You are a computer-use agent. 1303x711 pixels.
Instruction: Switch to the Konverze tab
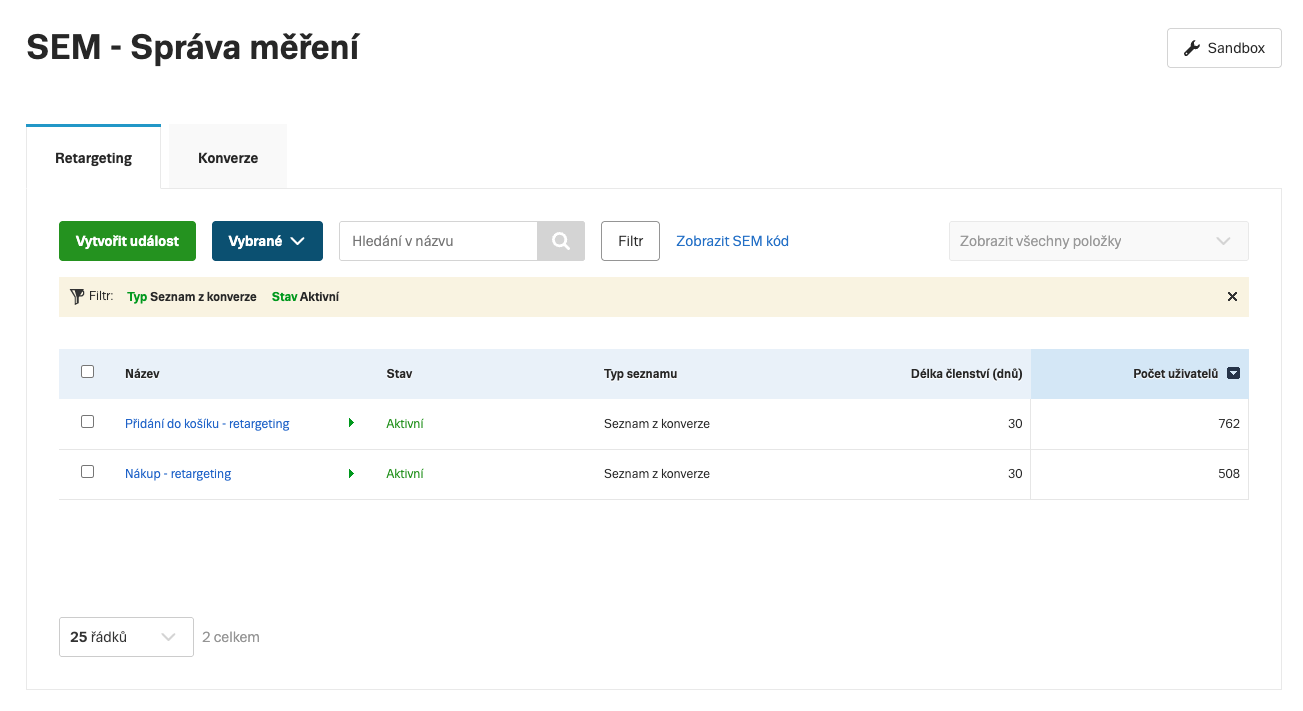(x=228, y=158)
